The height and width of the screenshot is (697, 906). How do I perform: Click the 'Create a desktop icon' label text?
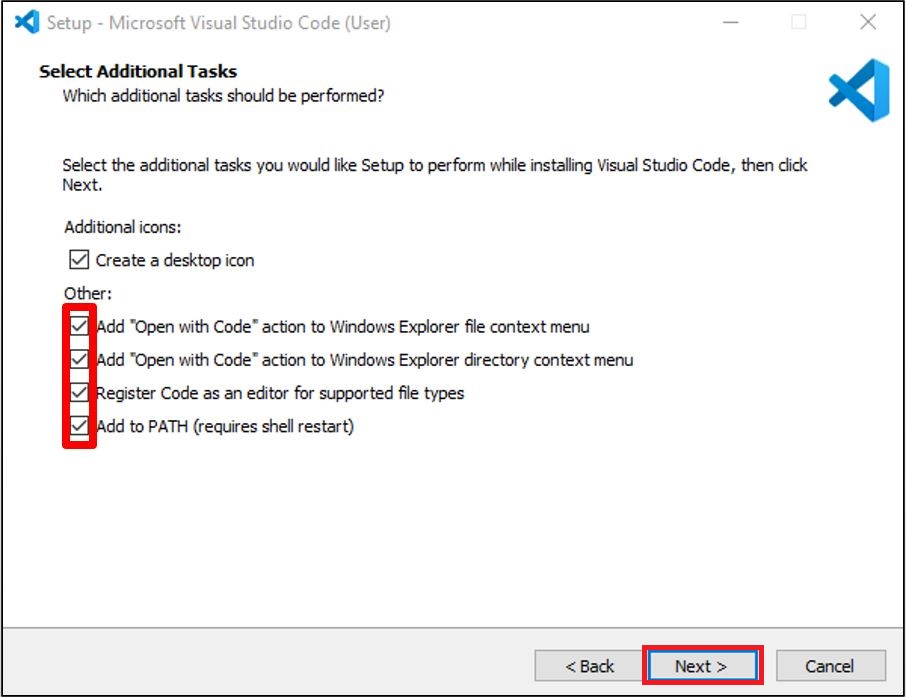click(174, 261)
